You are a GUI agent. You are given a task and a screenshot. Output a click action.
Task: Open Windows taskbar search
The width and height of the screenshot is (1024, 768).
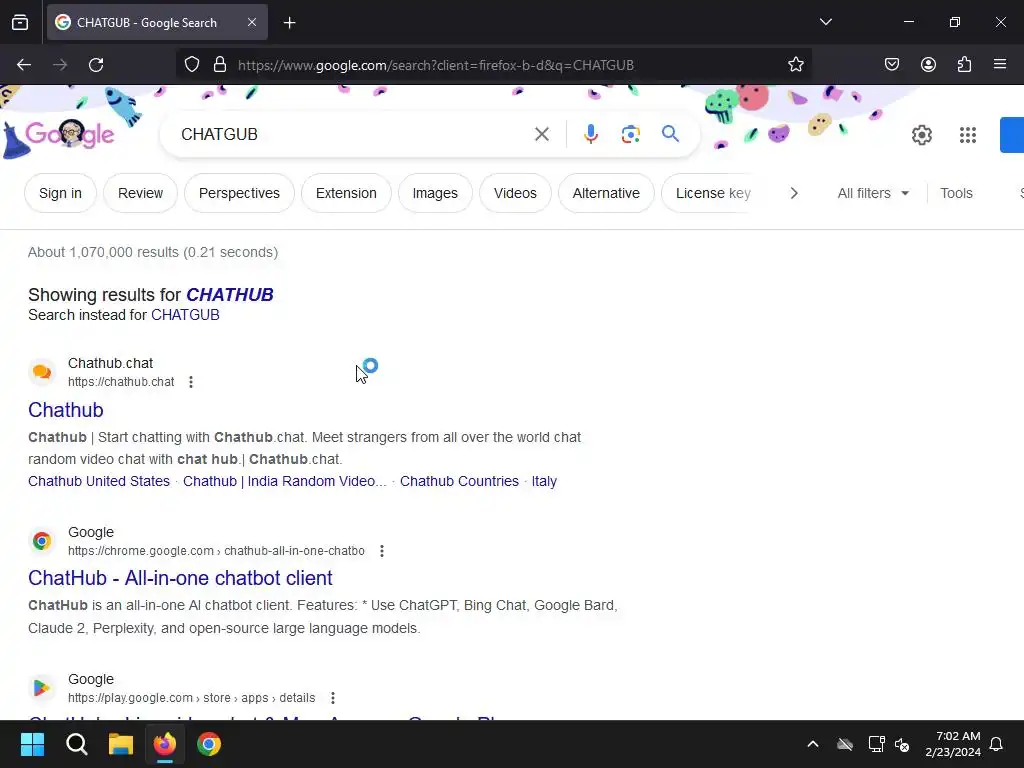(x=76, y=744)
